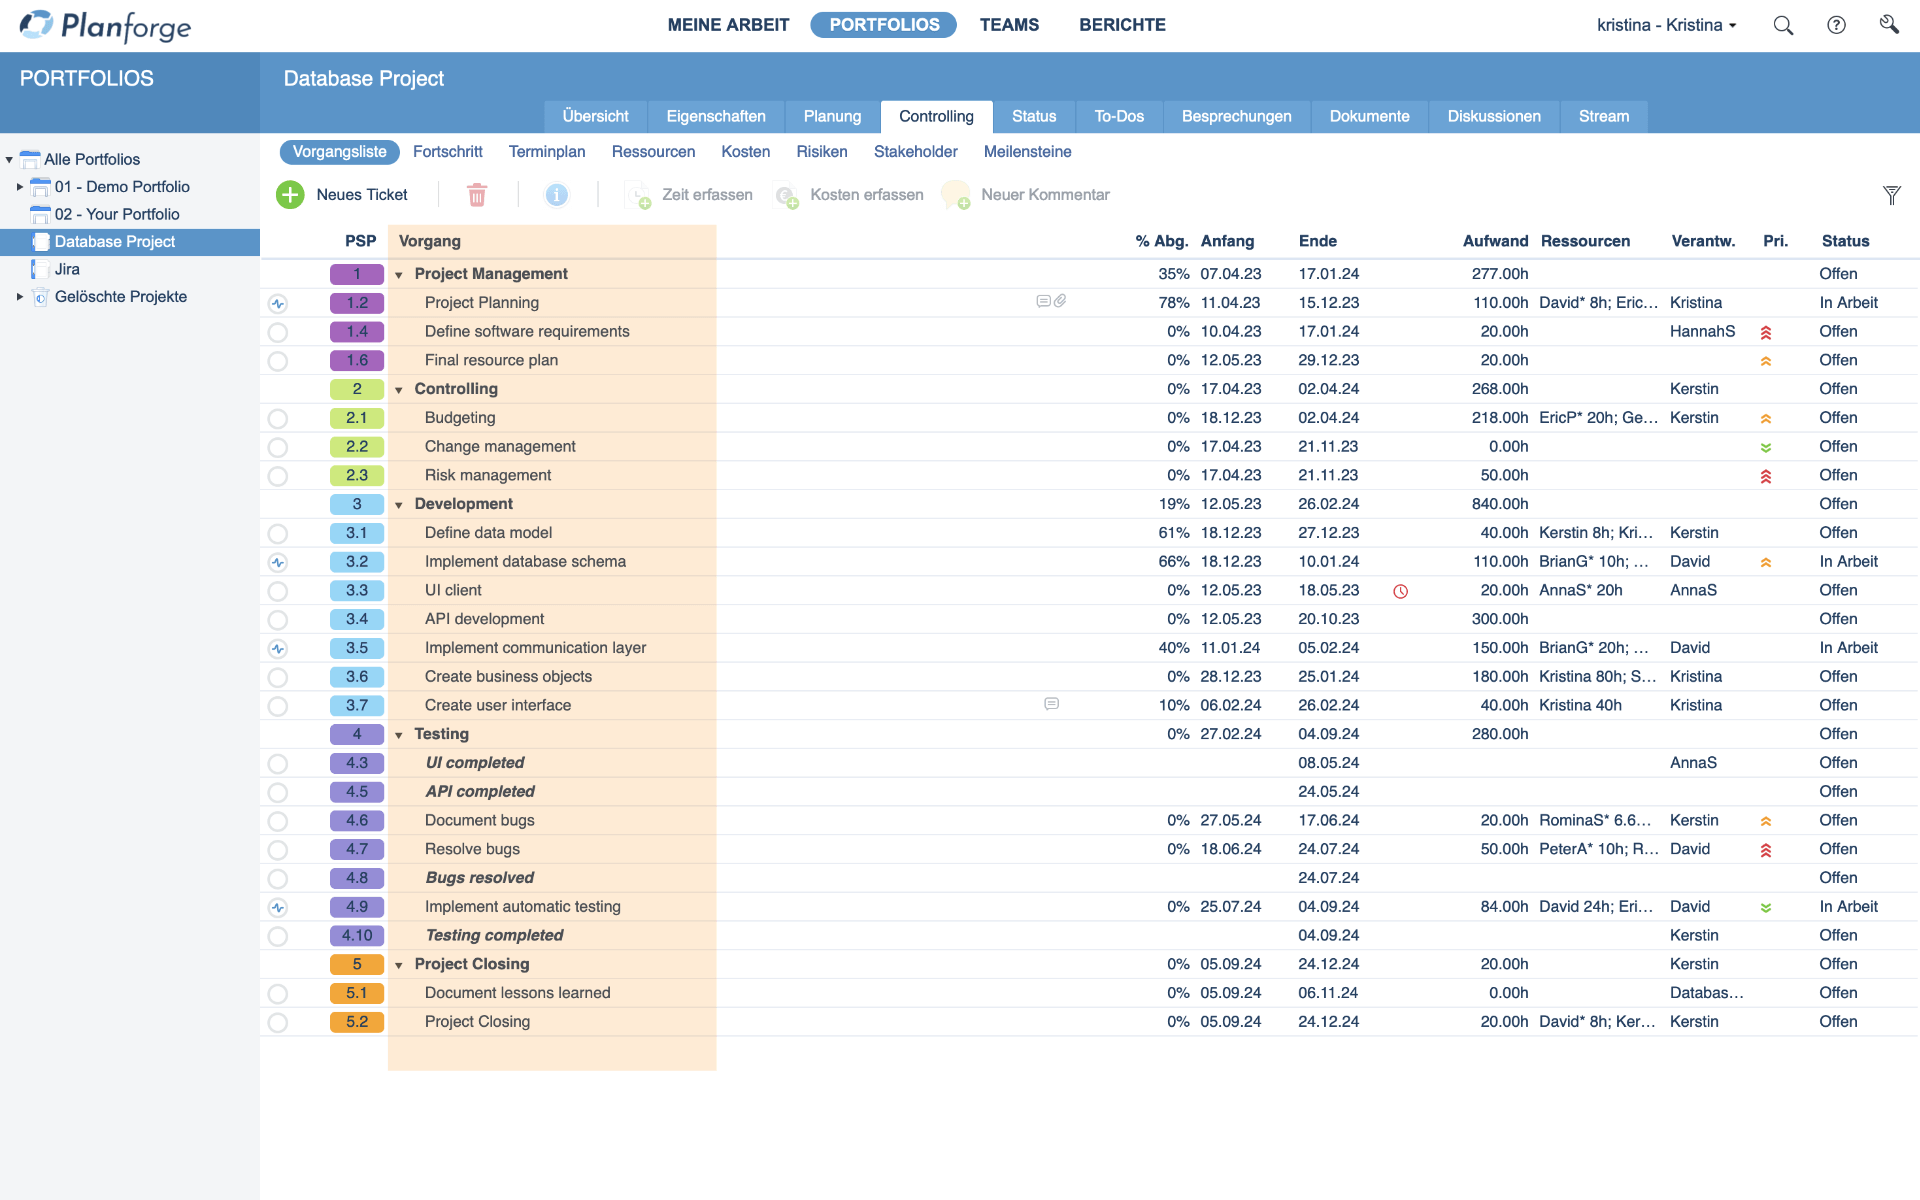Open the filter icon above the table
The image size is (1920, 1200).
1892,195
